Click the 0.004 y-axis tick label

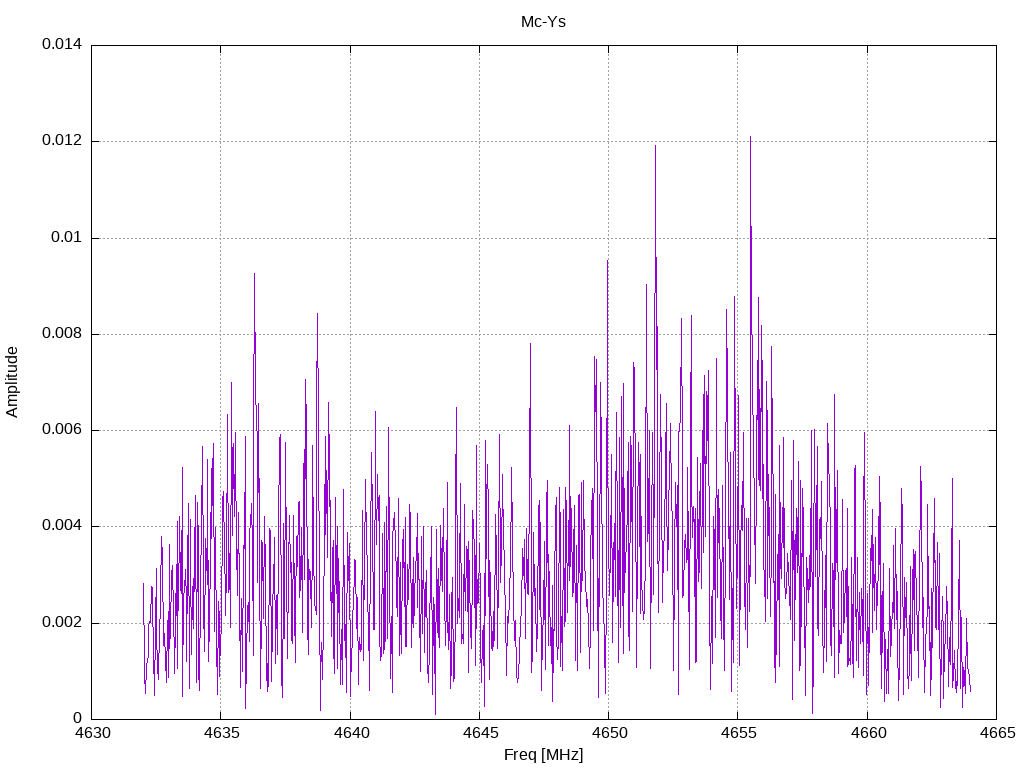pyautogui.click(x=62, y=526)
